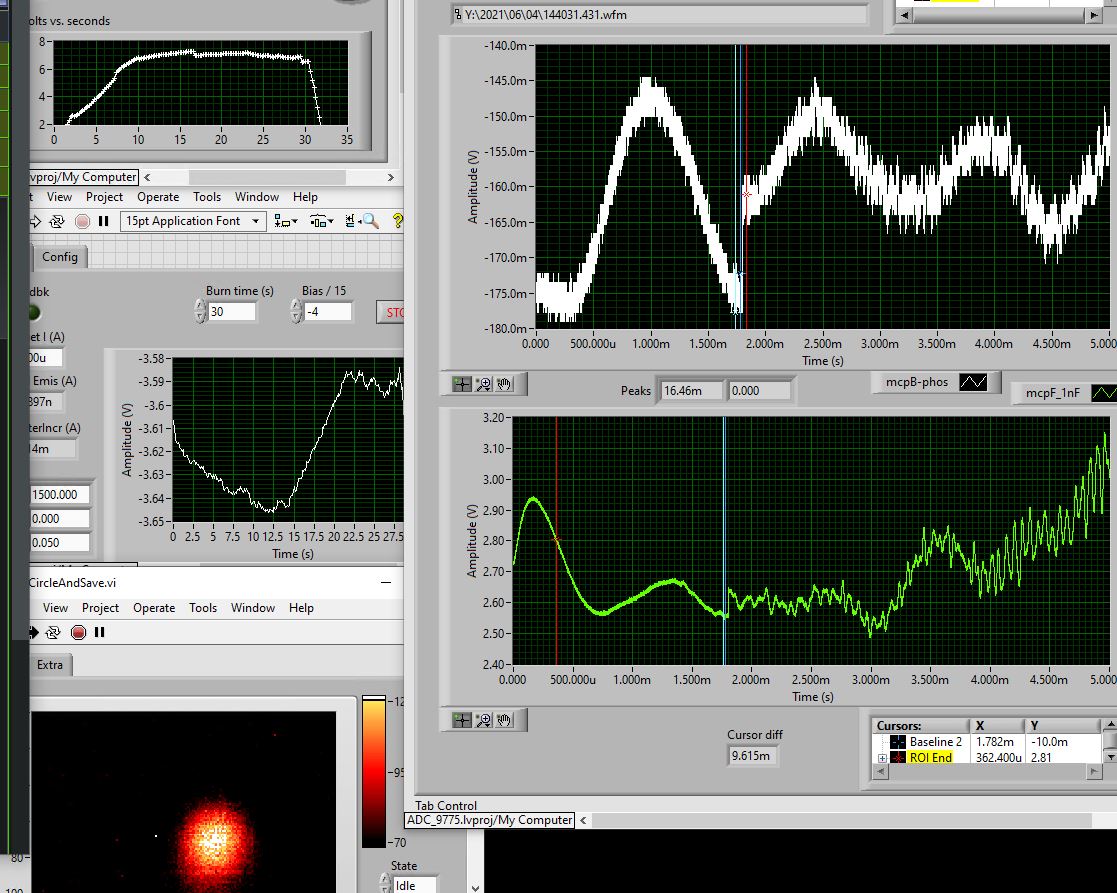
Task: Open Operate menu in upper LabVIEW window
Action: click(x=158, y=197)
